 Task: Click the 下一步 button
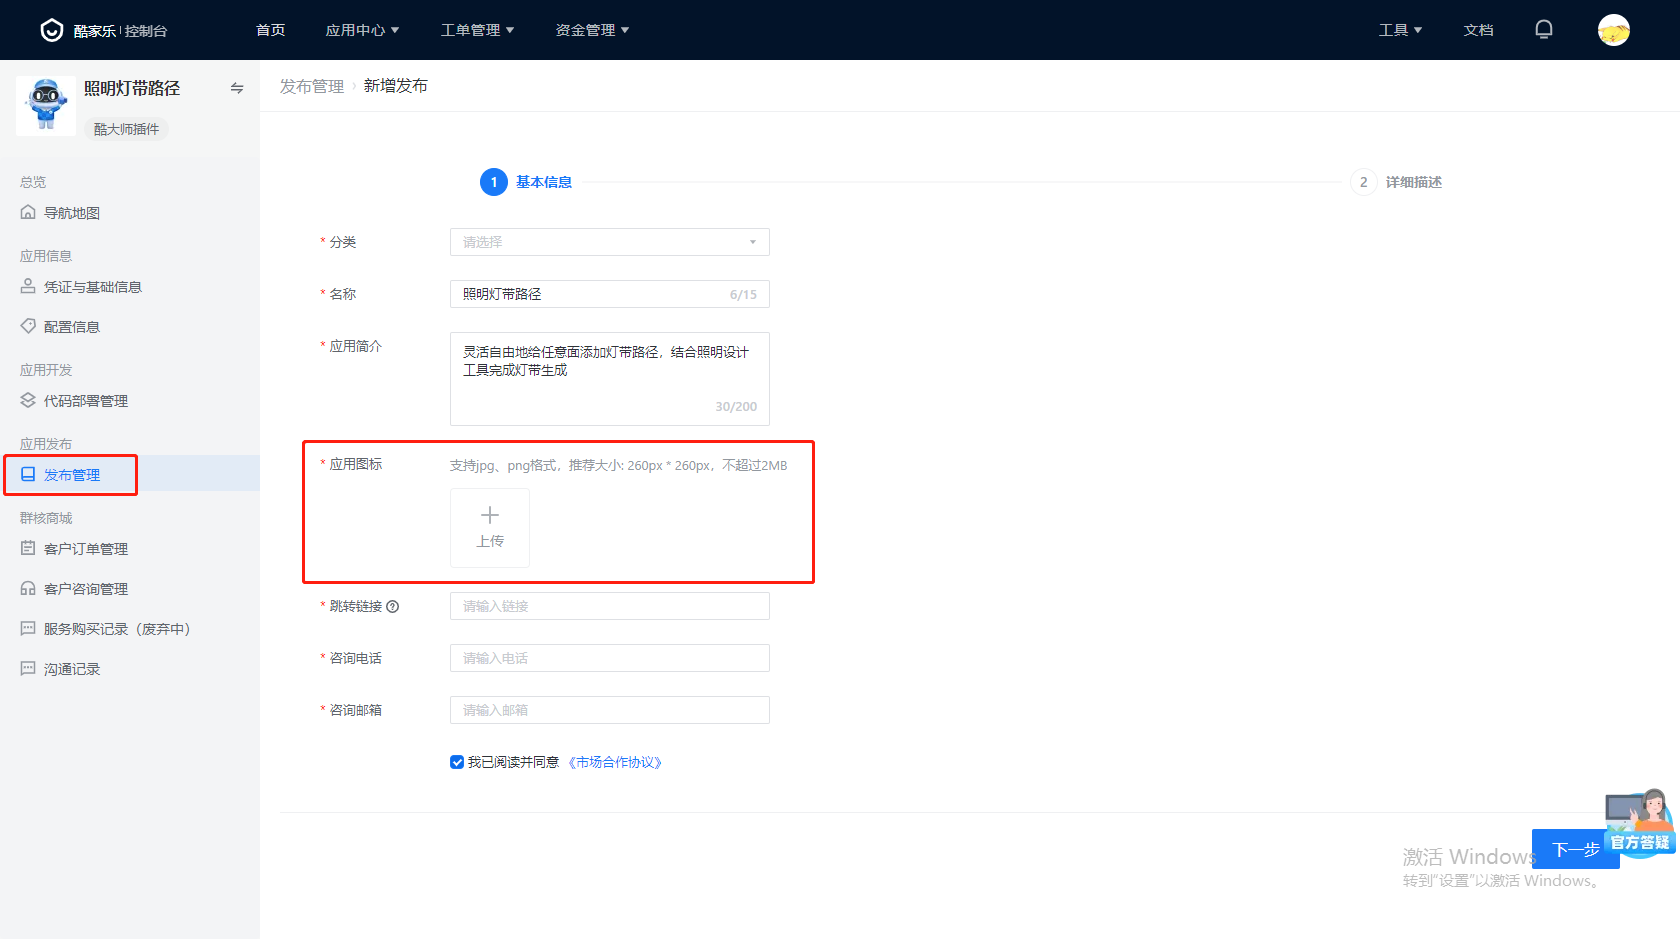[1575, 849]
